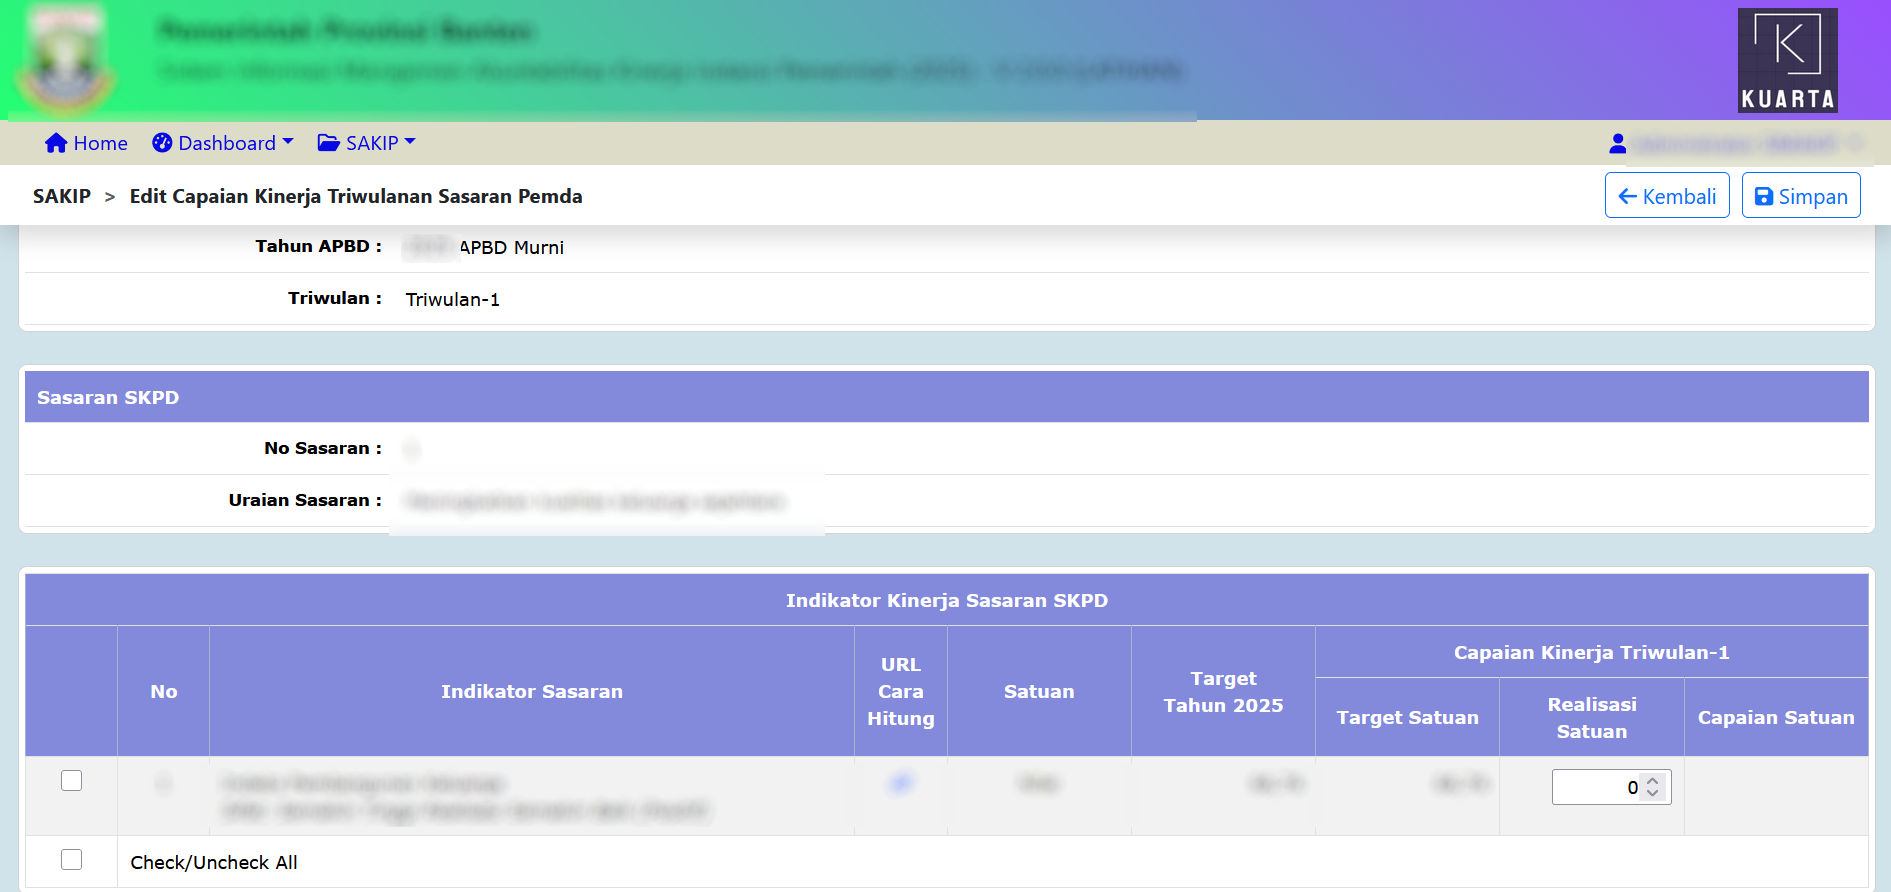Click the floppy disk icon on Simpan
This screenshot has width=1891, height=892.
point(1764,197)
